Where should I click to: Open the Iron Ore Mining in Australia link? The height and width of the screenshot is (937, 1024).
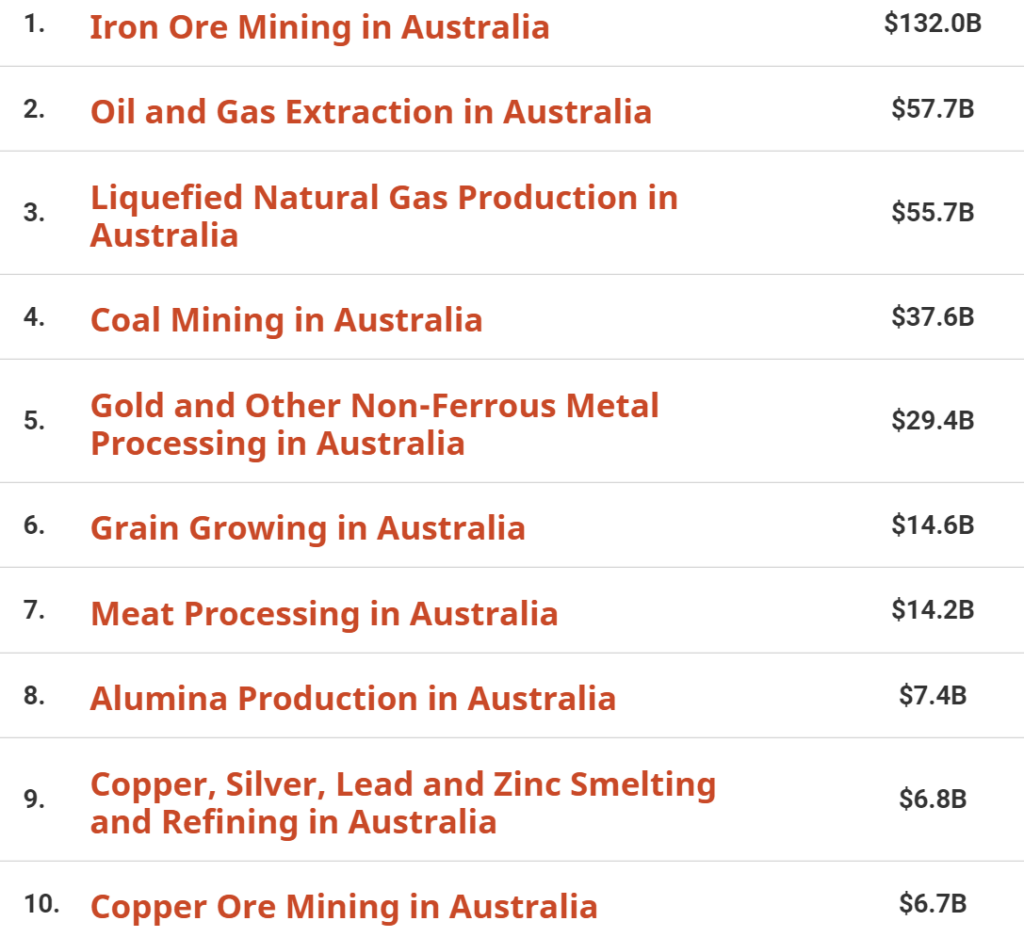tap(319, 27)
